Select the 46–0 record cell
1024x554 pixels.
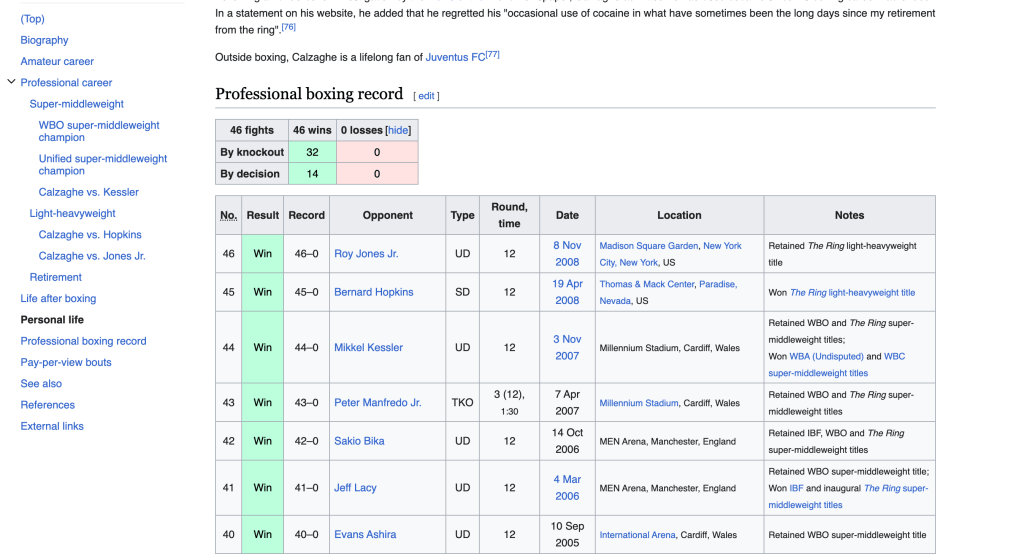(x=306, y=253)
